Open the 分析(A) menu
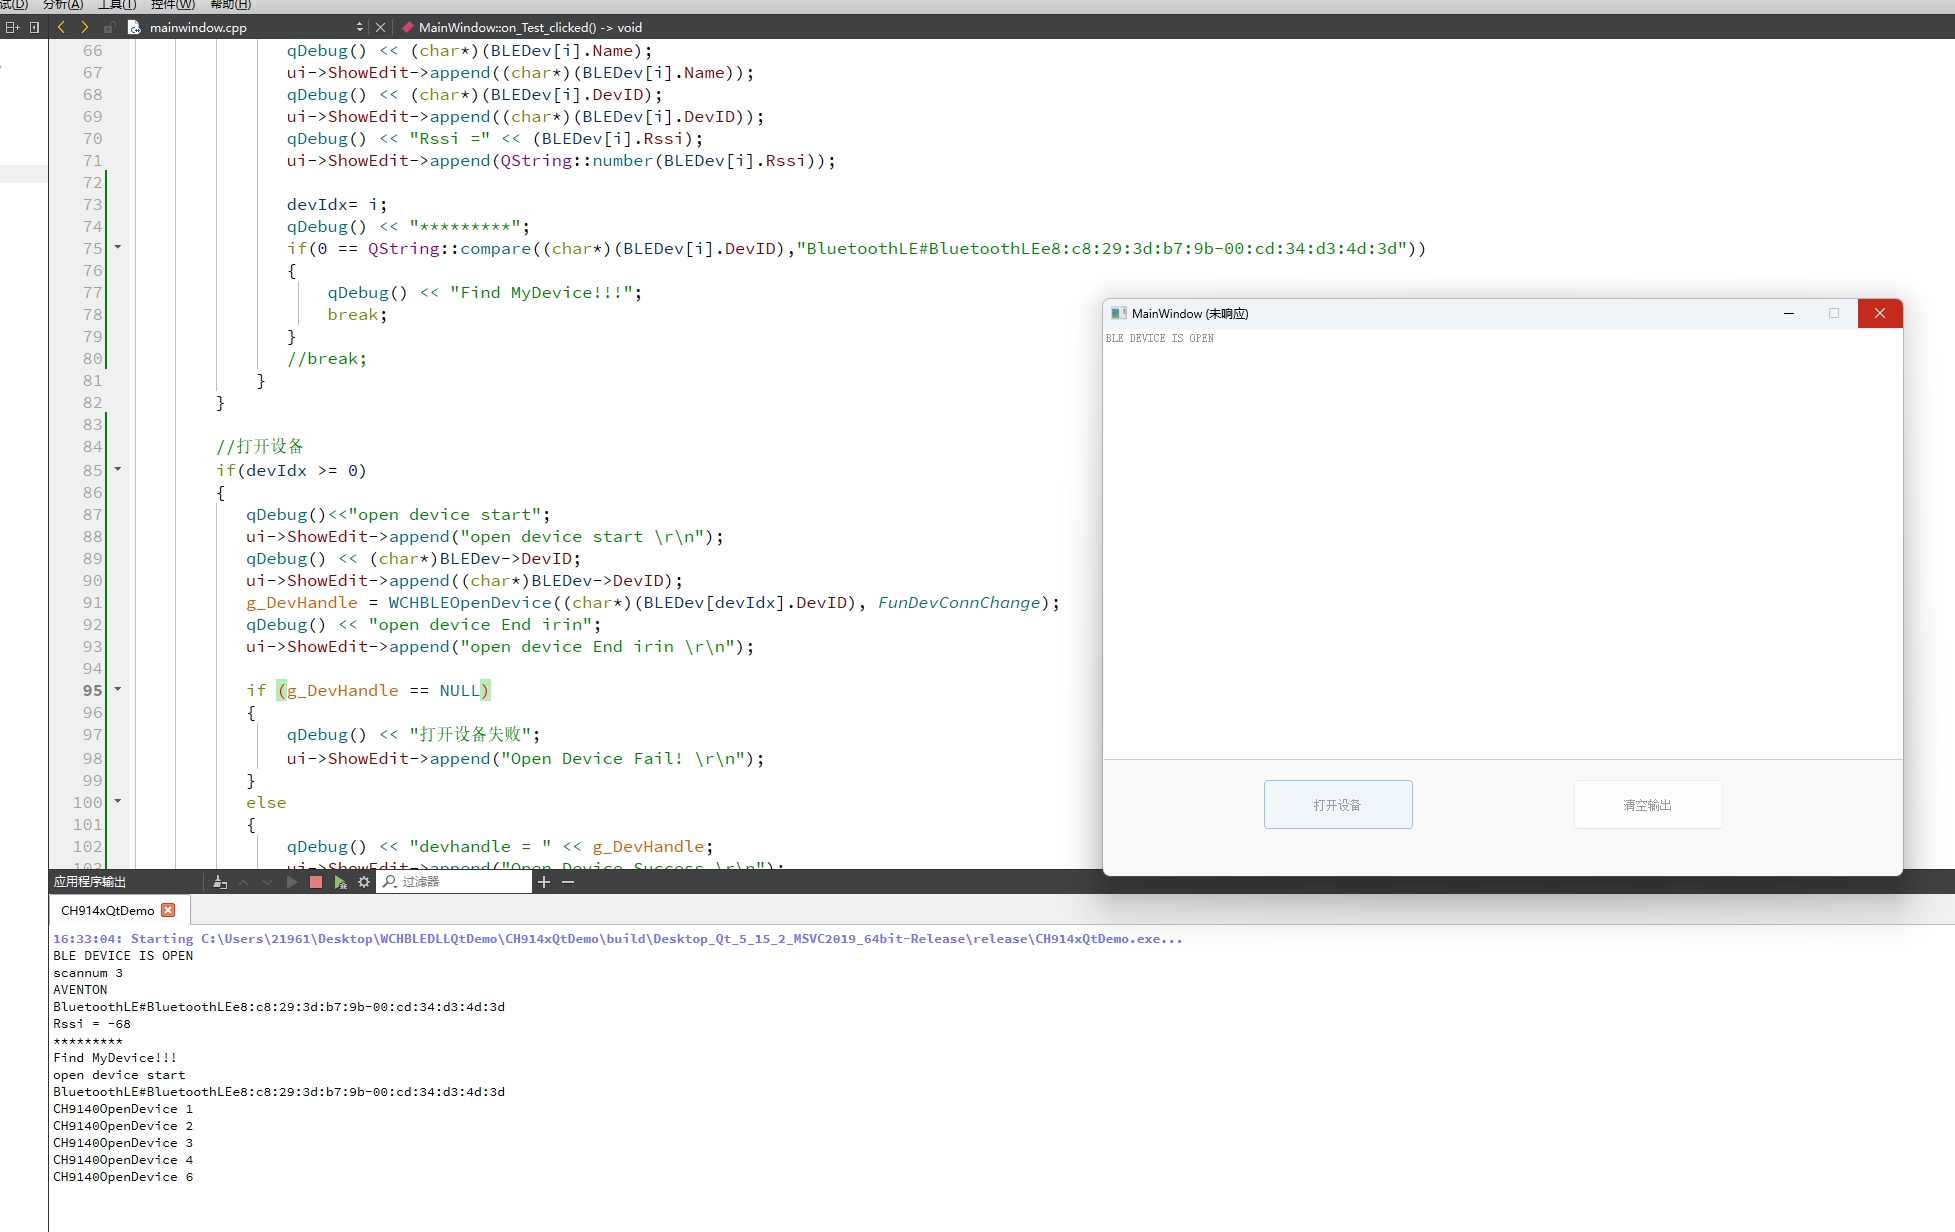This screenshot has height=1232, width=1955. [63, 5]
